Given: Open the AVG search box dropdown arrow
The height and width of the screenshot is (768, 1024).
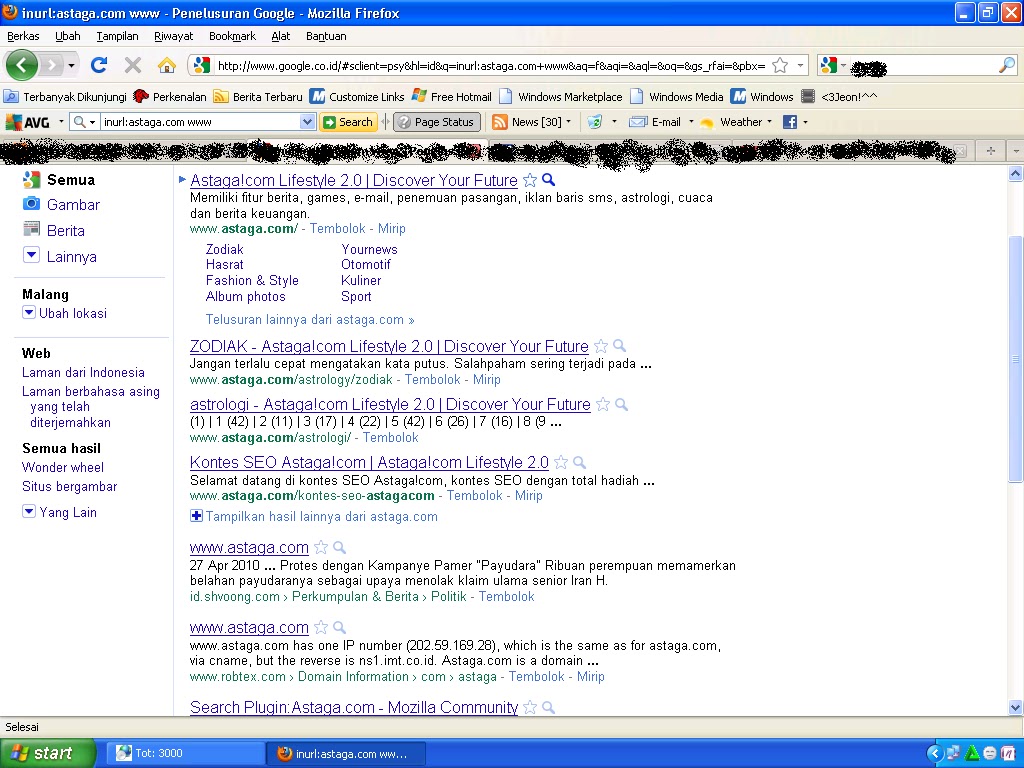Looking at the screenshot, I should tap(307, 122).
